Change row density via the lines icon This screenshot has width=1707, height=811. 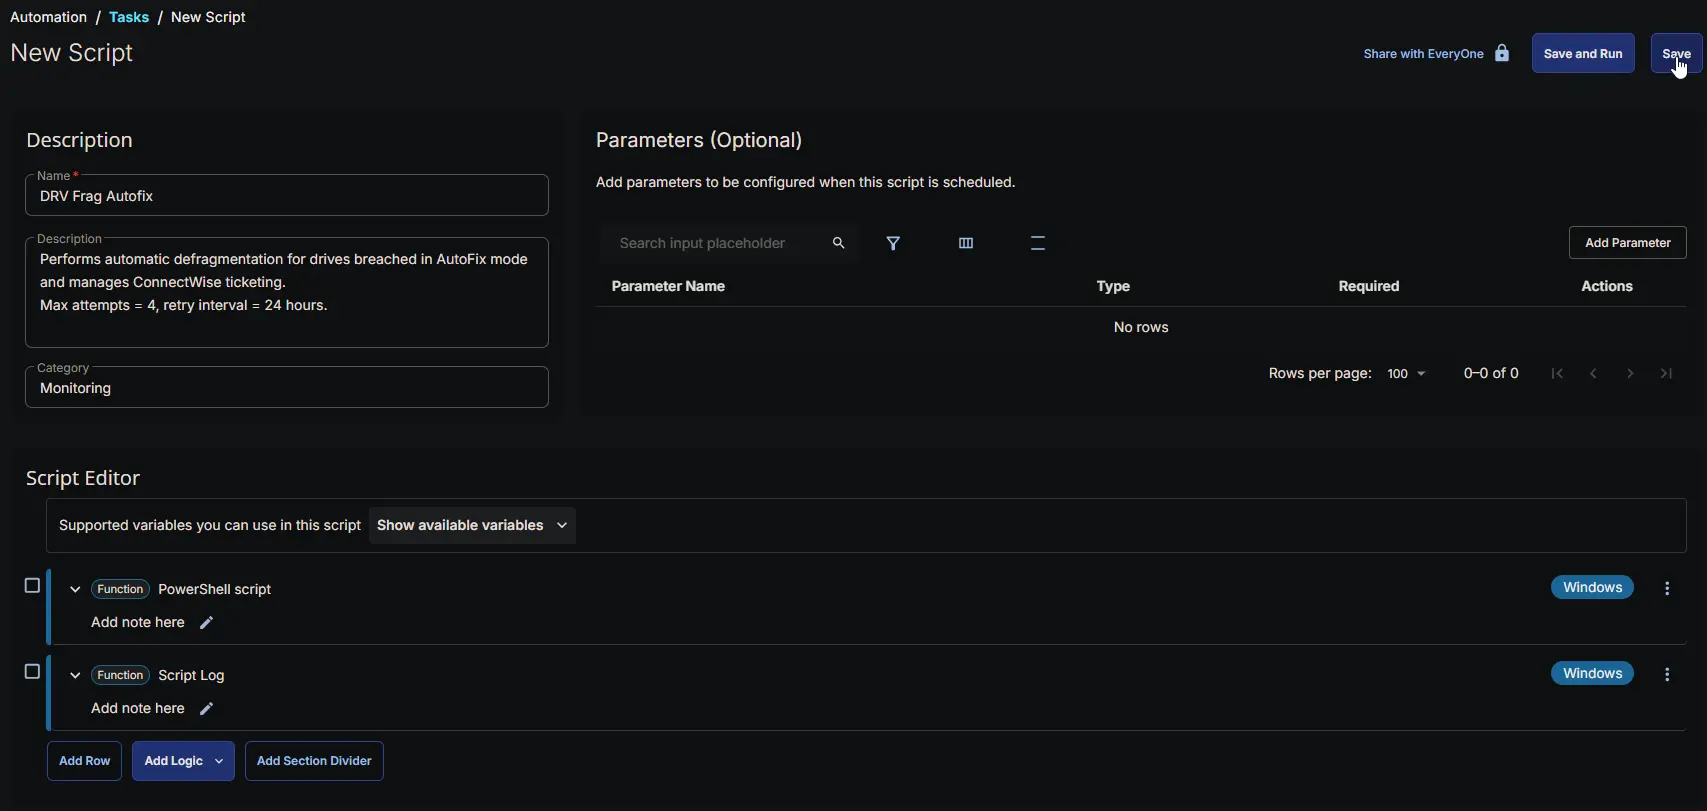1038,243
